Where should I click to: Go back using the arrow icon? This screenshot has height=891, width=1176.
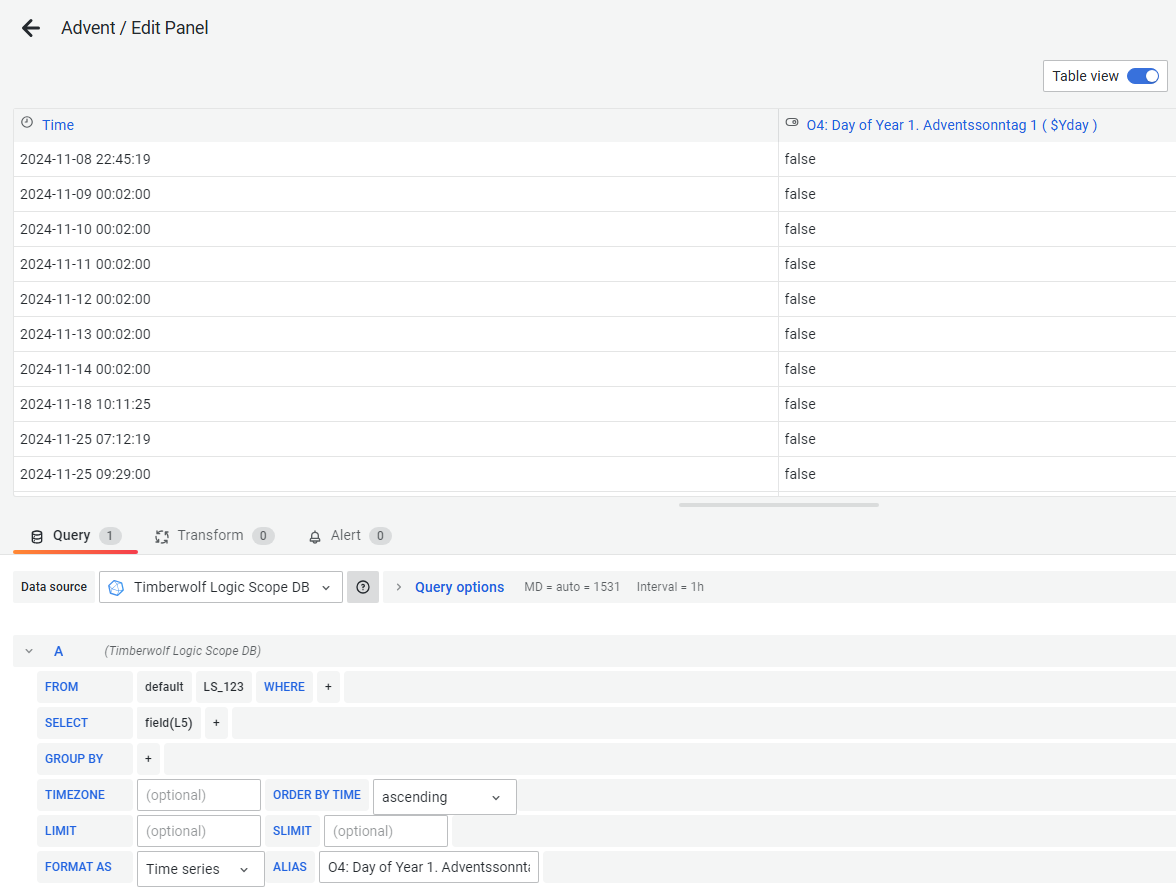pos(31,28)
